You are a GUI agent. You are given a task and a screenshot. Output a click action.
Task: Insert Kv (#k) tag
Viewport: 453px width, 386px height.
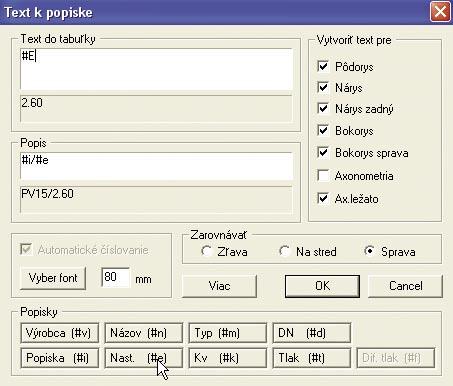pos(228,358)
